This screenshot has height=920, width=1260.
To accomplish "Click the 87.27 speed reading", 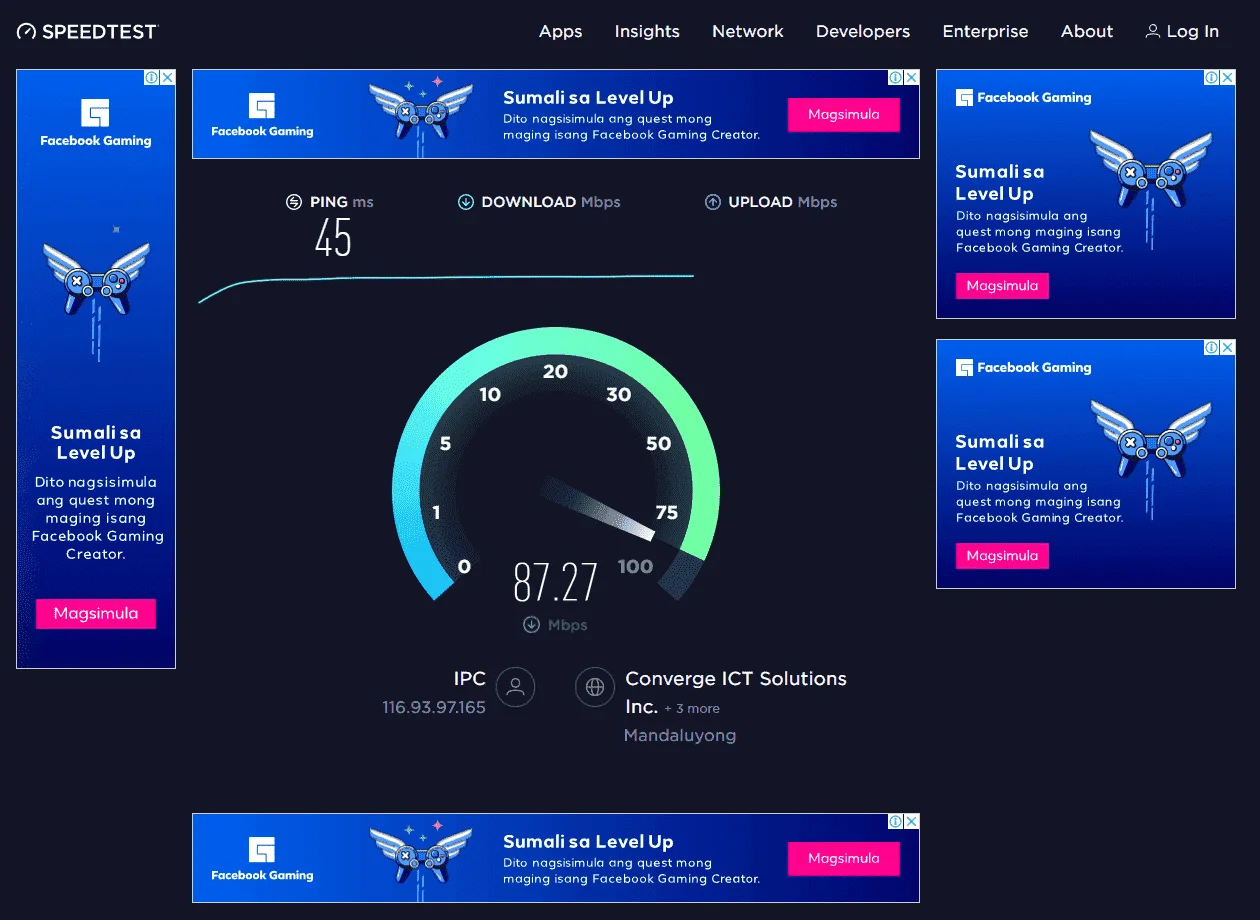I will [x=555, y=582].
